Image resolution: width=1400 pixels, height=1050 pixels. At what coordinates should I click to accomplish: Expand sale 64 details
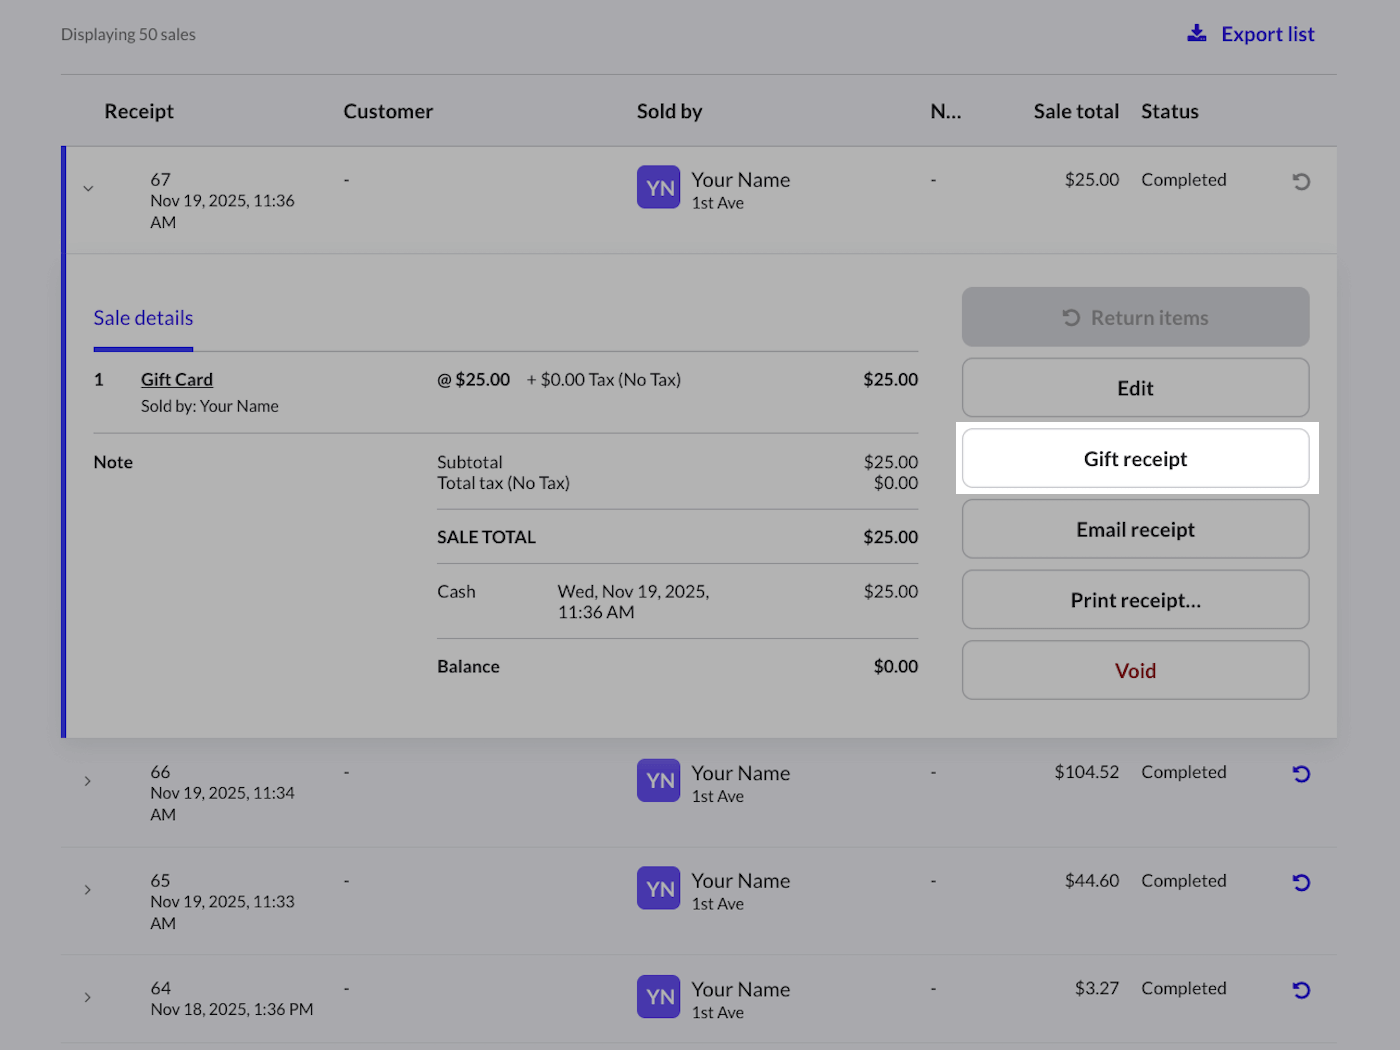coord(88,997)
